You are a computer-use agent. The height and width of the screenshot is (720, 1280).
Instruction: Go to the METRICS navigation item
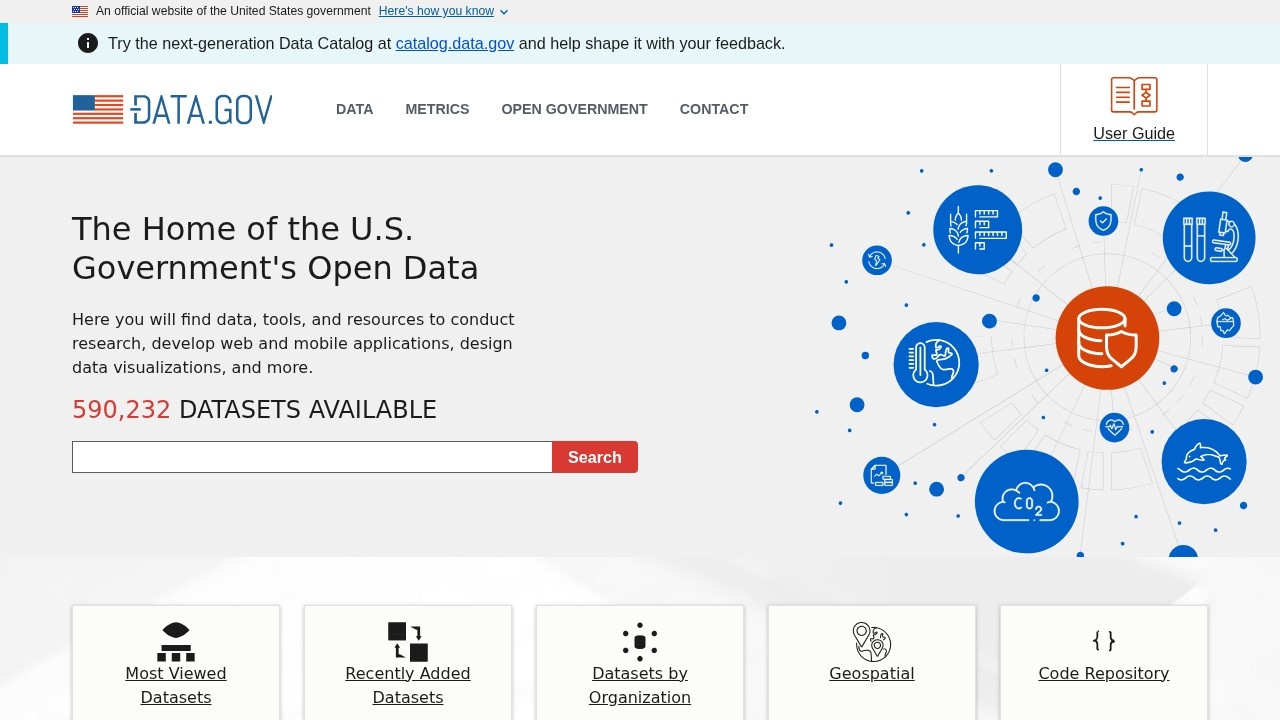click(x=437, y=109)
